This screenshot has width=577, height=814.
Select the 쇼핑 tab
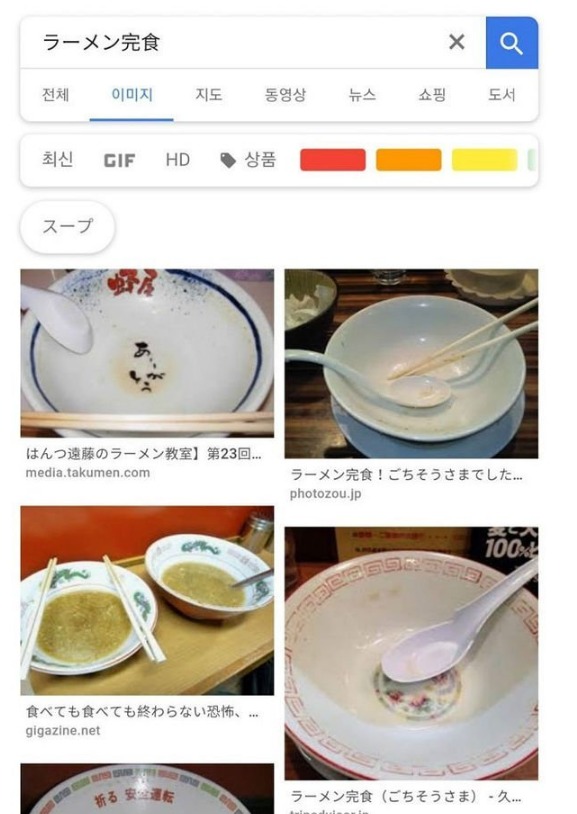[x=432, y=94]
